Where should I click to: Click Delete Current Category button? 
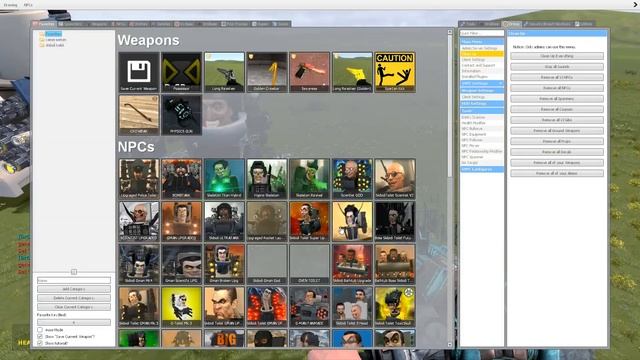point(74,298)
